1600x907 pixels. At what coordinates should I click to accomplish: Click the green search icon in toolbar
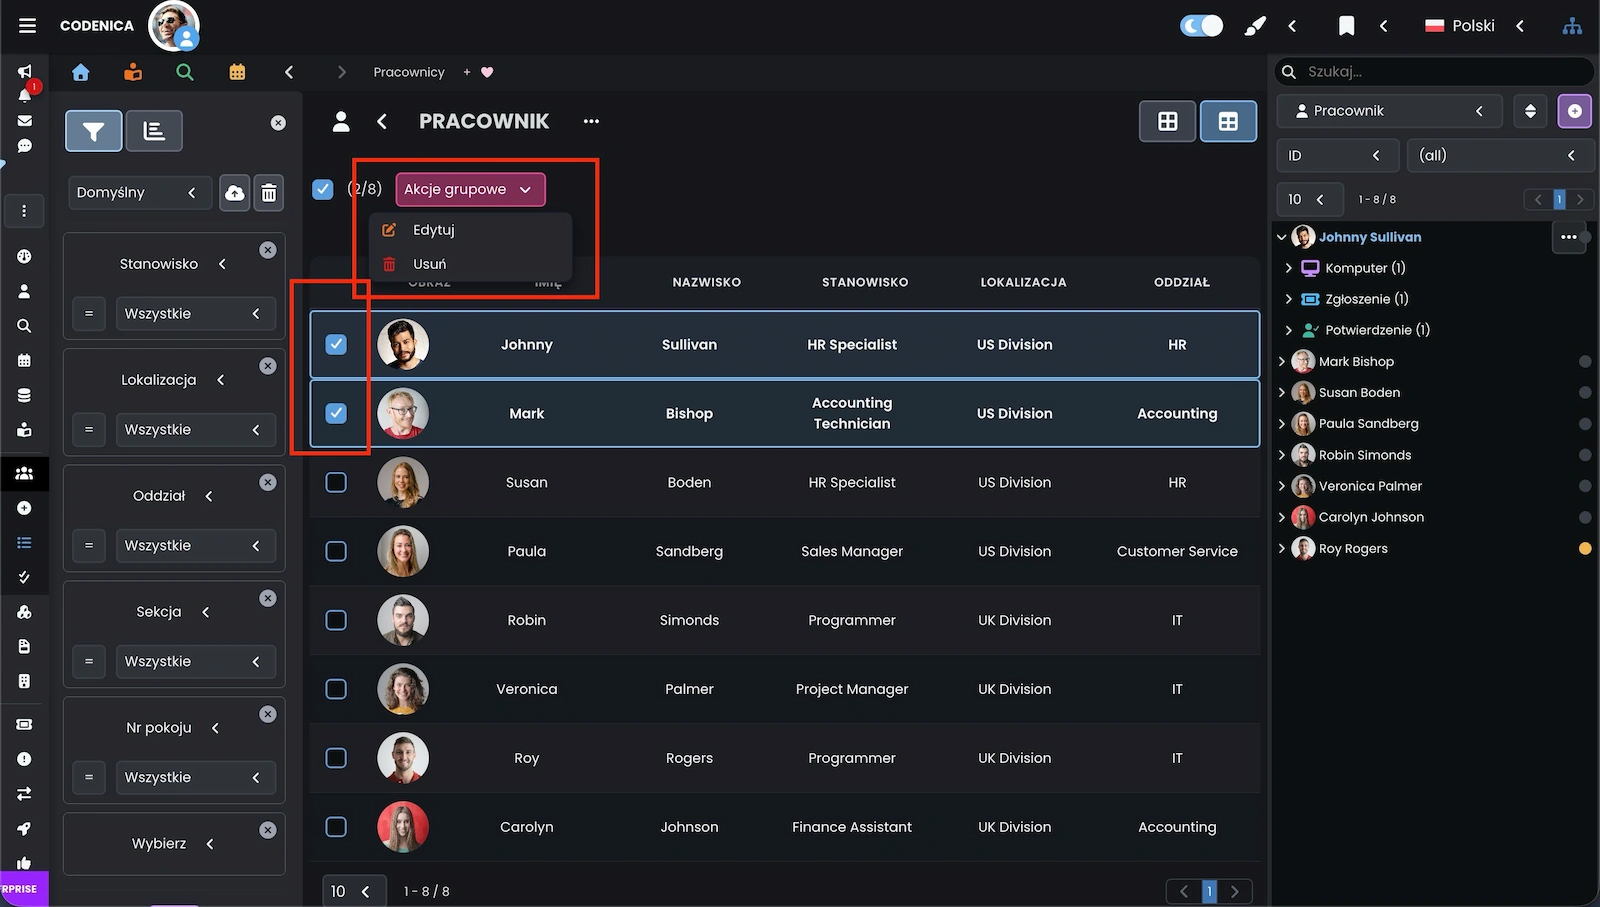coord(184,72)
